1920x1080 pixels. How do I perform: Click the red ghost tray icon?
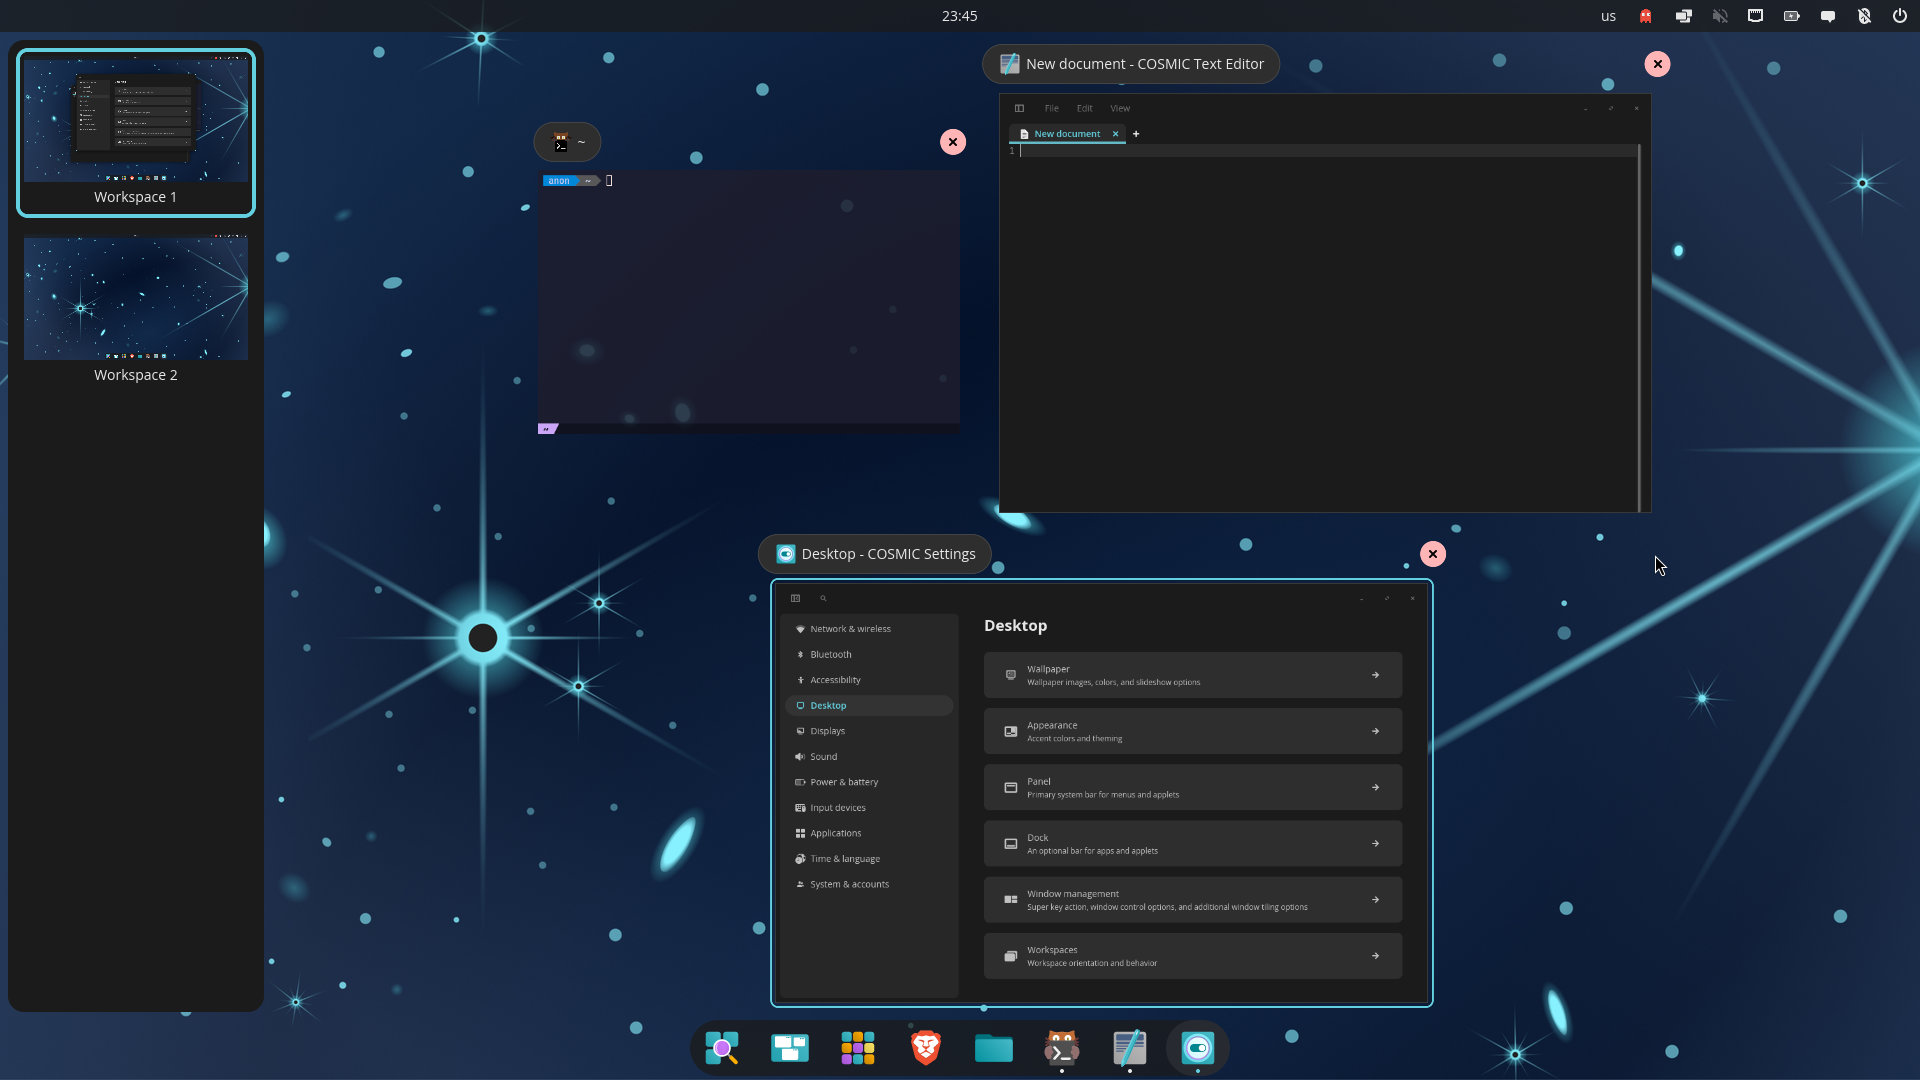1646,16
